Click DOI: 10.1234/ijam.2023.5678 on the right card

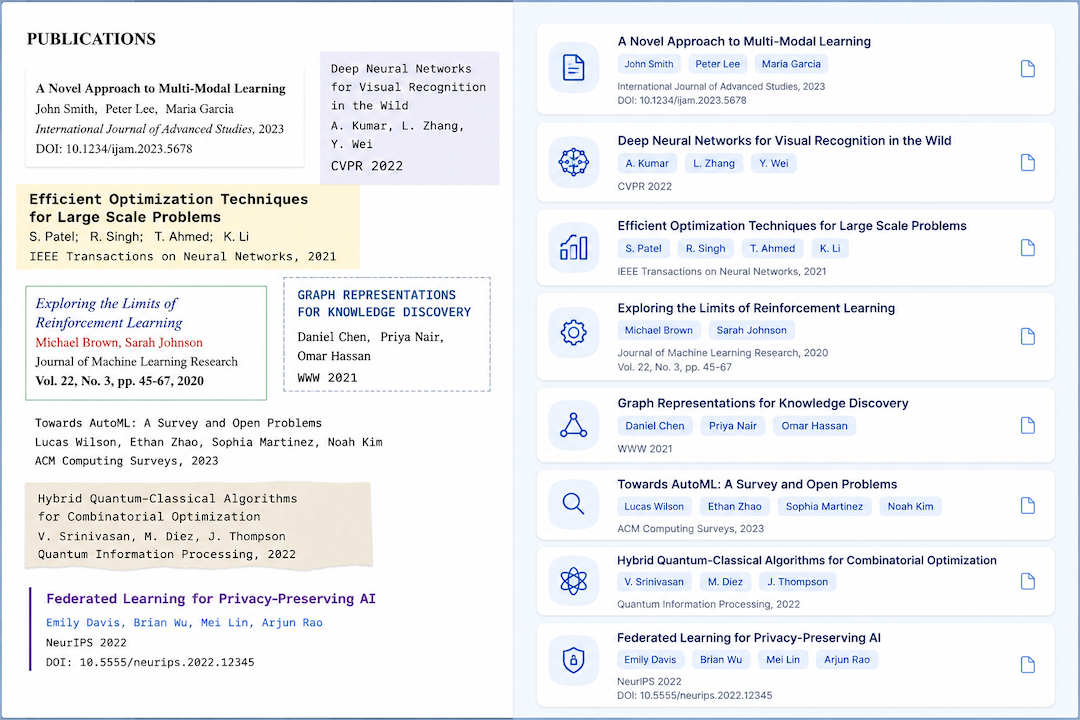[x=682, y=101]
